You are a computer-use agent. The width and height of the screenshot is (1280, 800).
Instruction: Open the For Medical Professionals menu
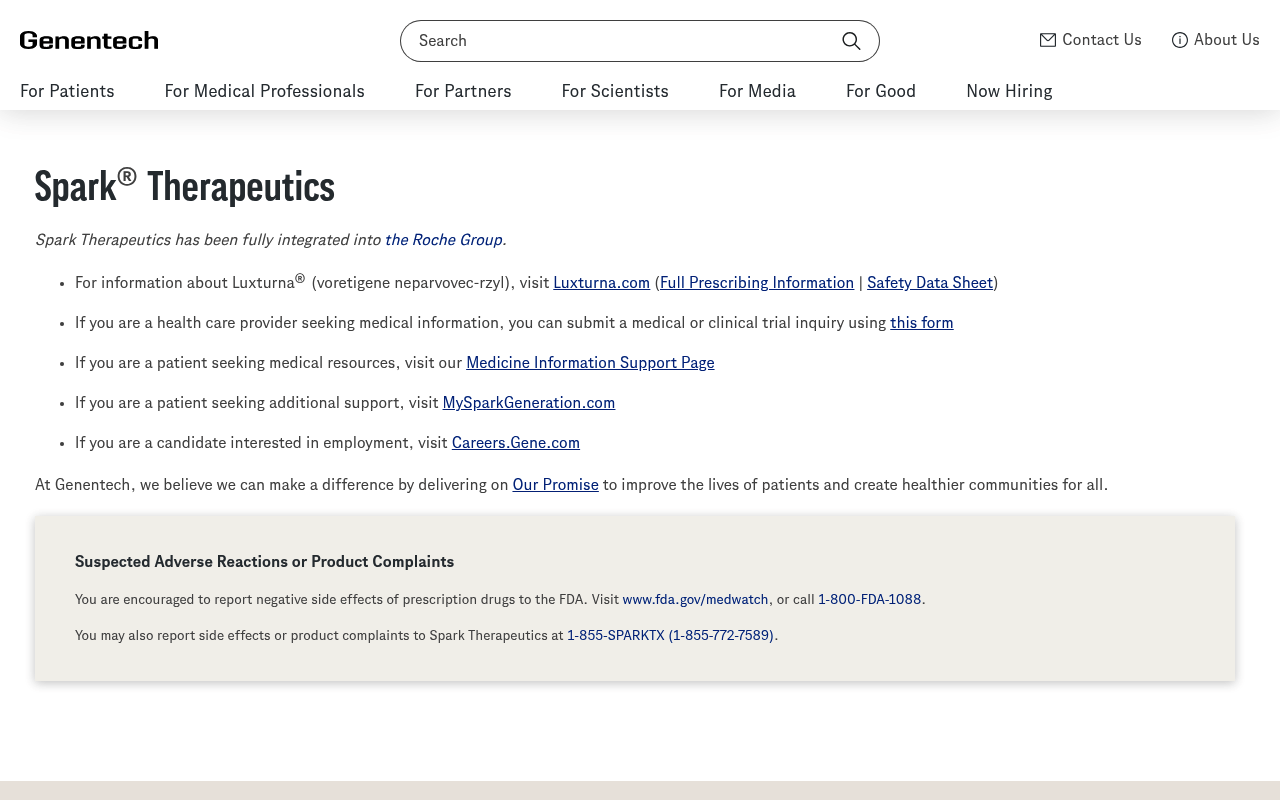pyautogui.click(x=265, y=91)
